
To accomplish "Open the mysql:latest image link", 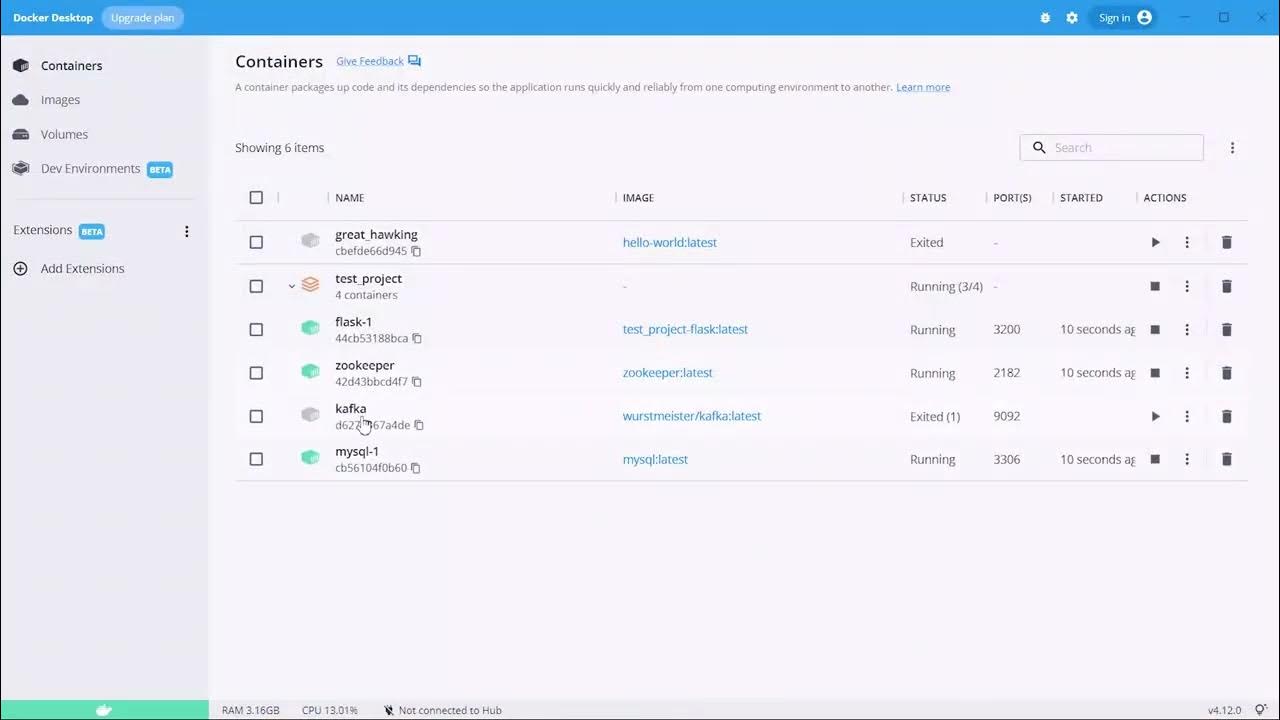I will 655,460.
